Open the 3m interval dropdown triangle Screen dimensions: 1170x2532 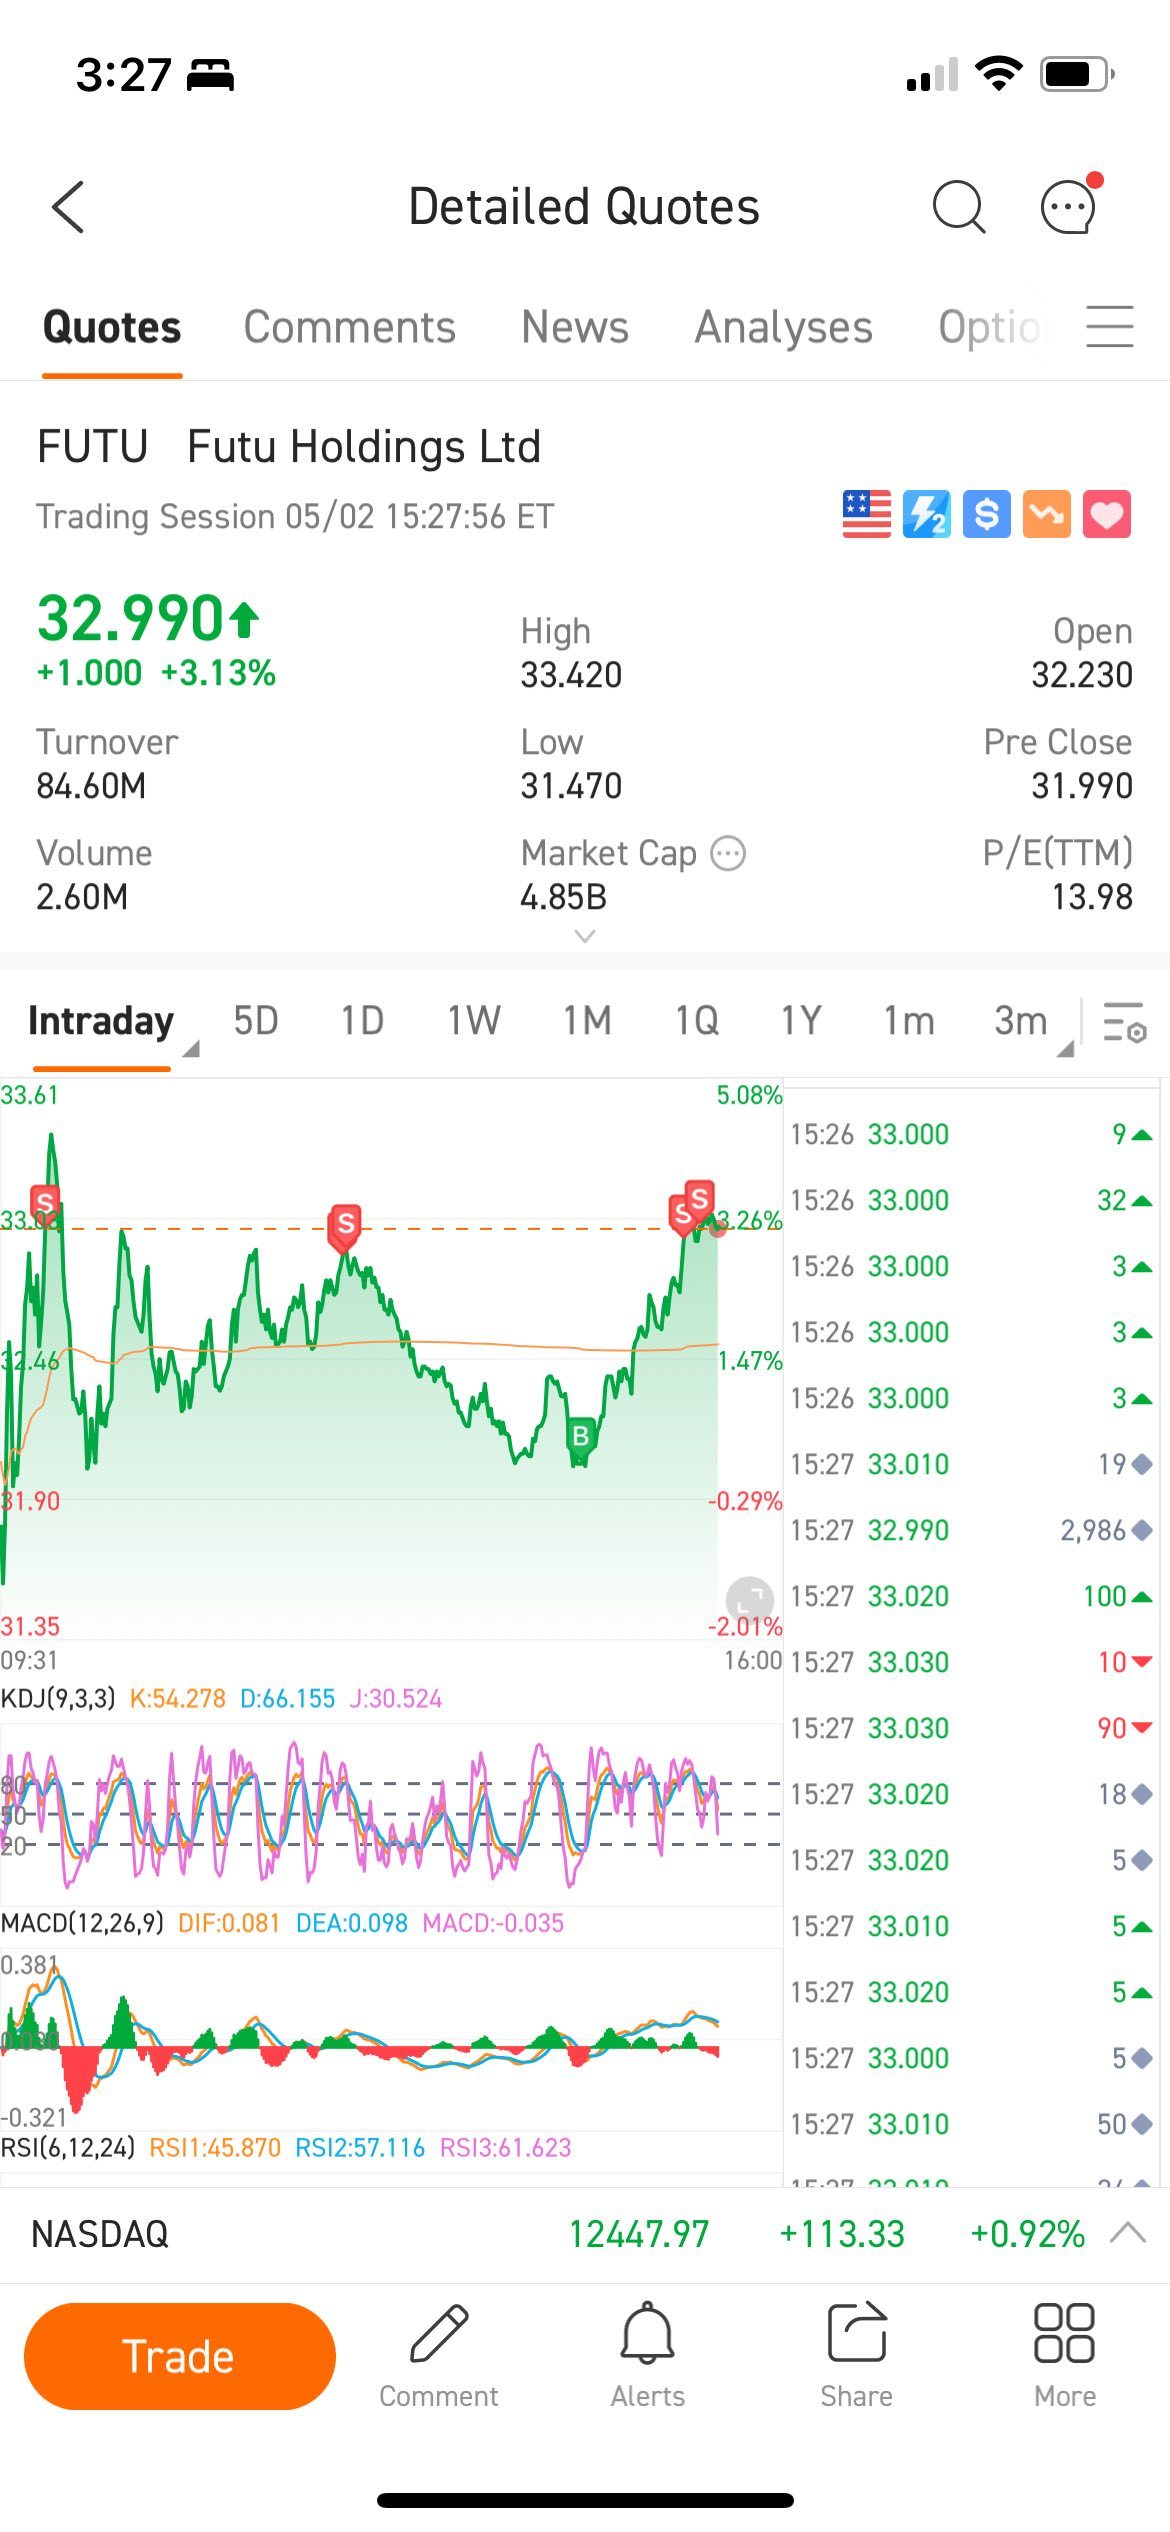(1066, 1048)
